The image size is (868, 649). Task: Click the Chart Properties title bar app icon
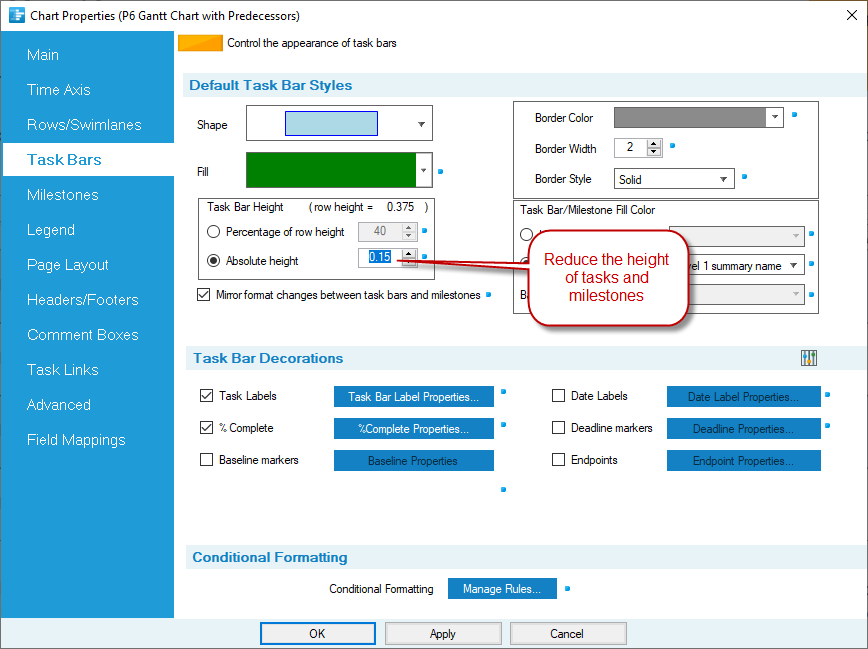(16, 16)
